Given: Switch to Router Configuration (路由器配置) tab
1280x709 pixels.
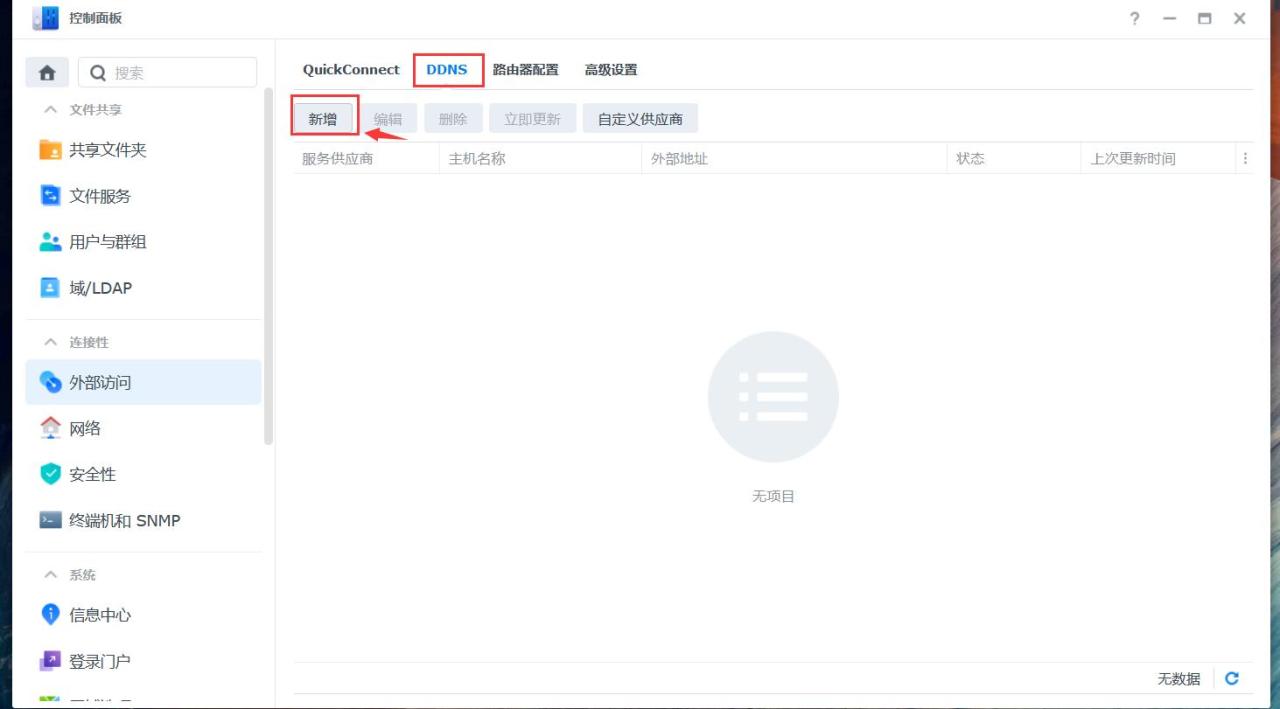Looking at the screenshot, I should pyautogui.click(x=526, y=70).
